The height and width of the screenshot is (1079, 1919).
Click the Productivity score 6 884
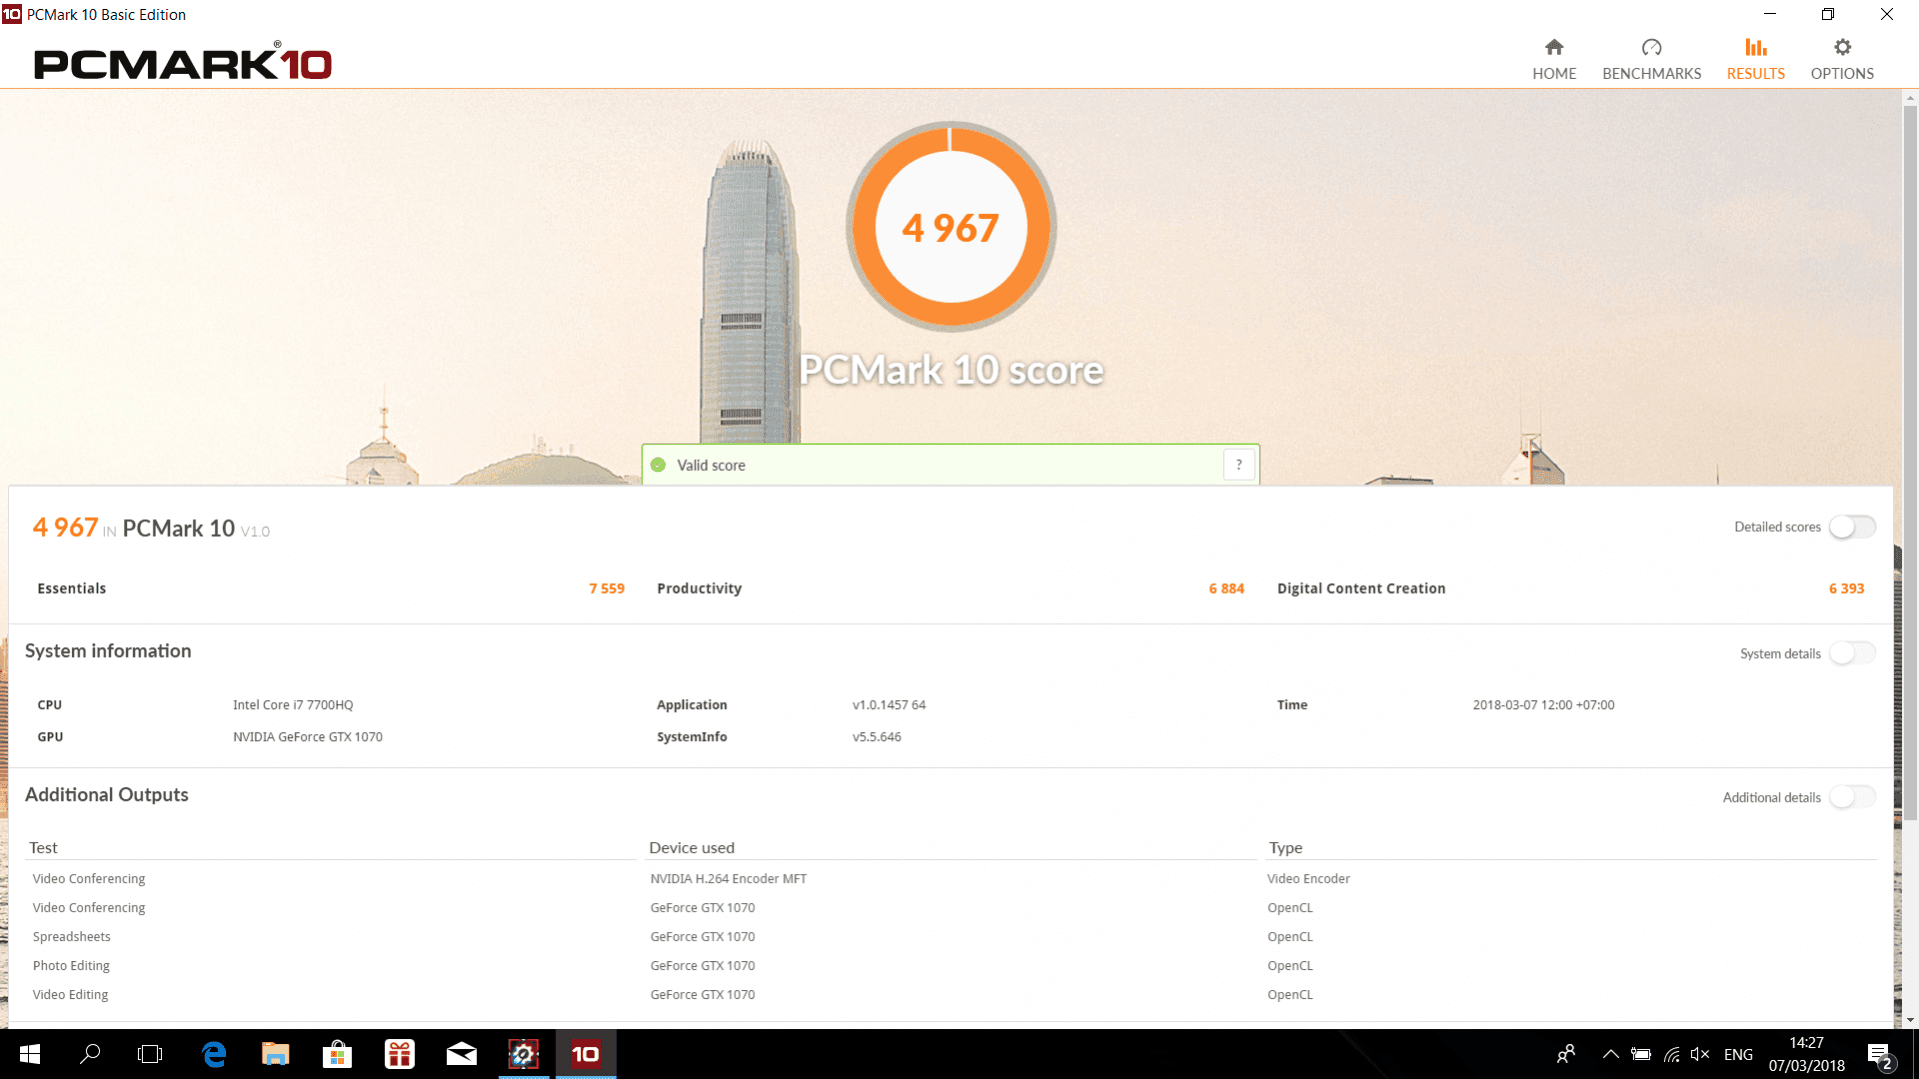(x=1226, y=588)
